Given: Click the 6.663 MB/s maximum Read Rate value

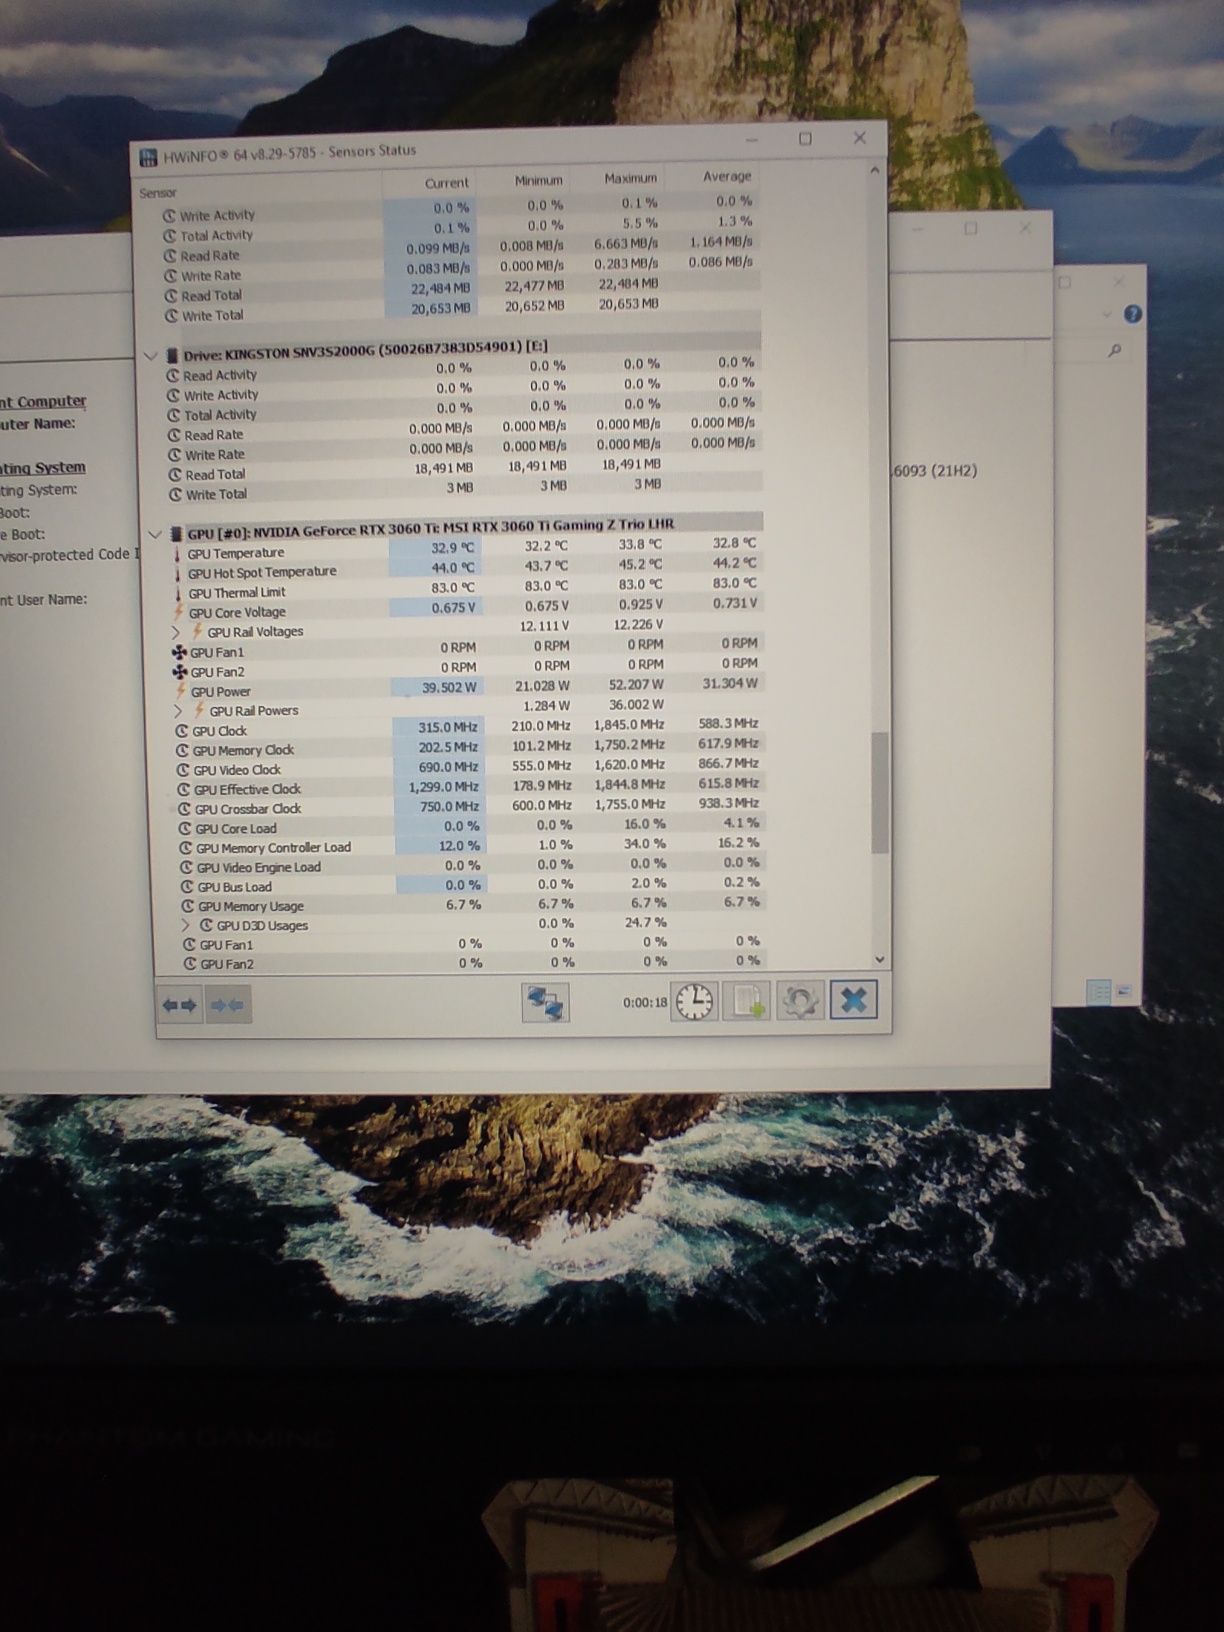Looking at the screenshot, I should pos(626,243).
